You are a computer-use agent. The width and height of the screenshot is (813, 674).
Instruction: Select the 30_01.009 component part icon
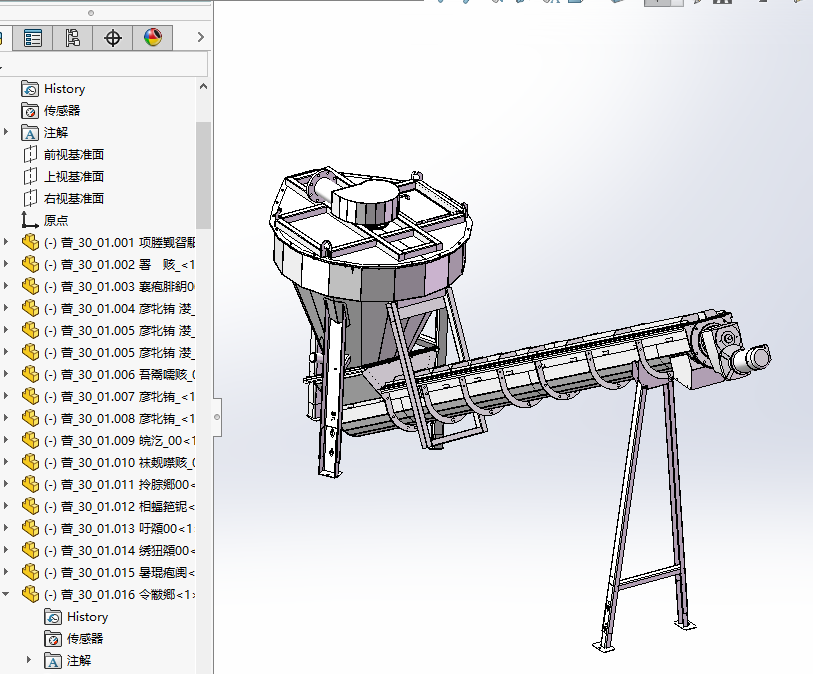click(x=30, y=440)
